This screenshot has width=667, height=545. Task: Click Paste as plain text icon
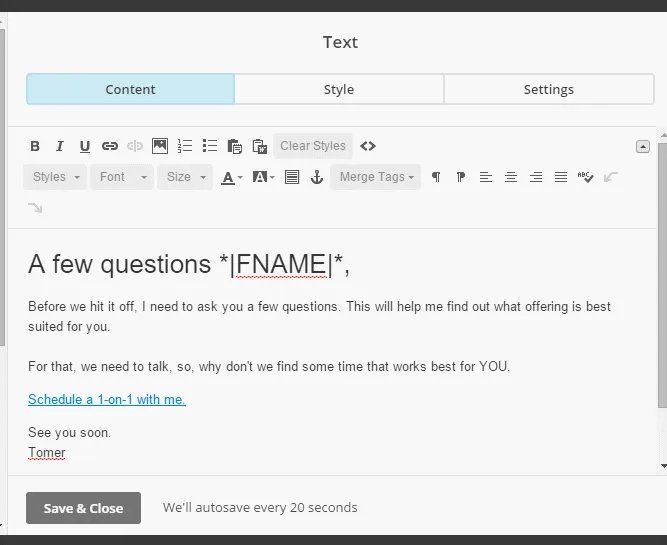point(234,146)
